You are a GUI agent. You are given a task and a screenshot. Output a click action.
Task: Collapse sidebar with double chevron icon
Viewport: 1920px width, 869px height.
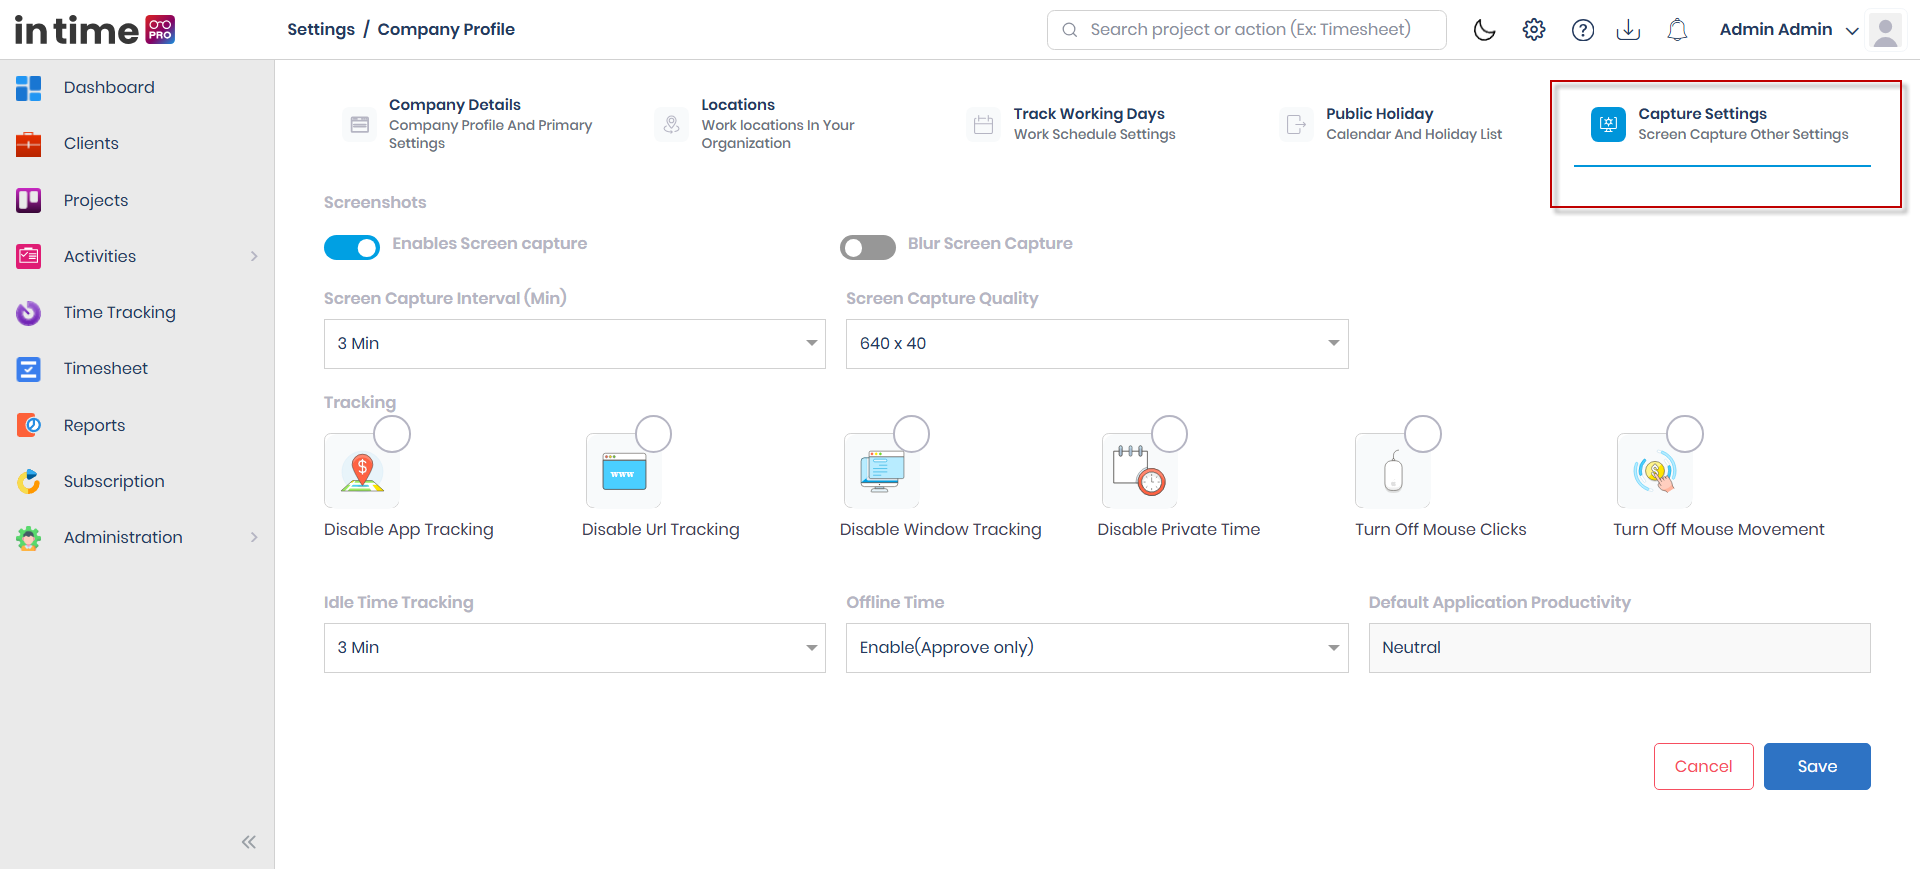(249, 842)
